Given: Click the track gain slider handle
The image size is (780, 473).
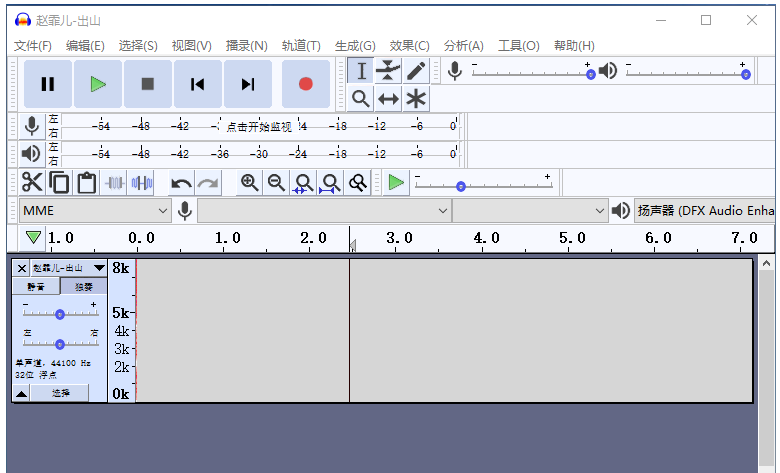Looking at the screenshot, I should pyautogui.click(x=60, y=314).
